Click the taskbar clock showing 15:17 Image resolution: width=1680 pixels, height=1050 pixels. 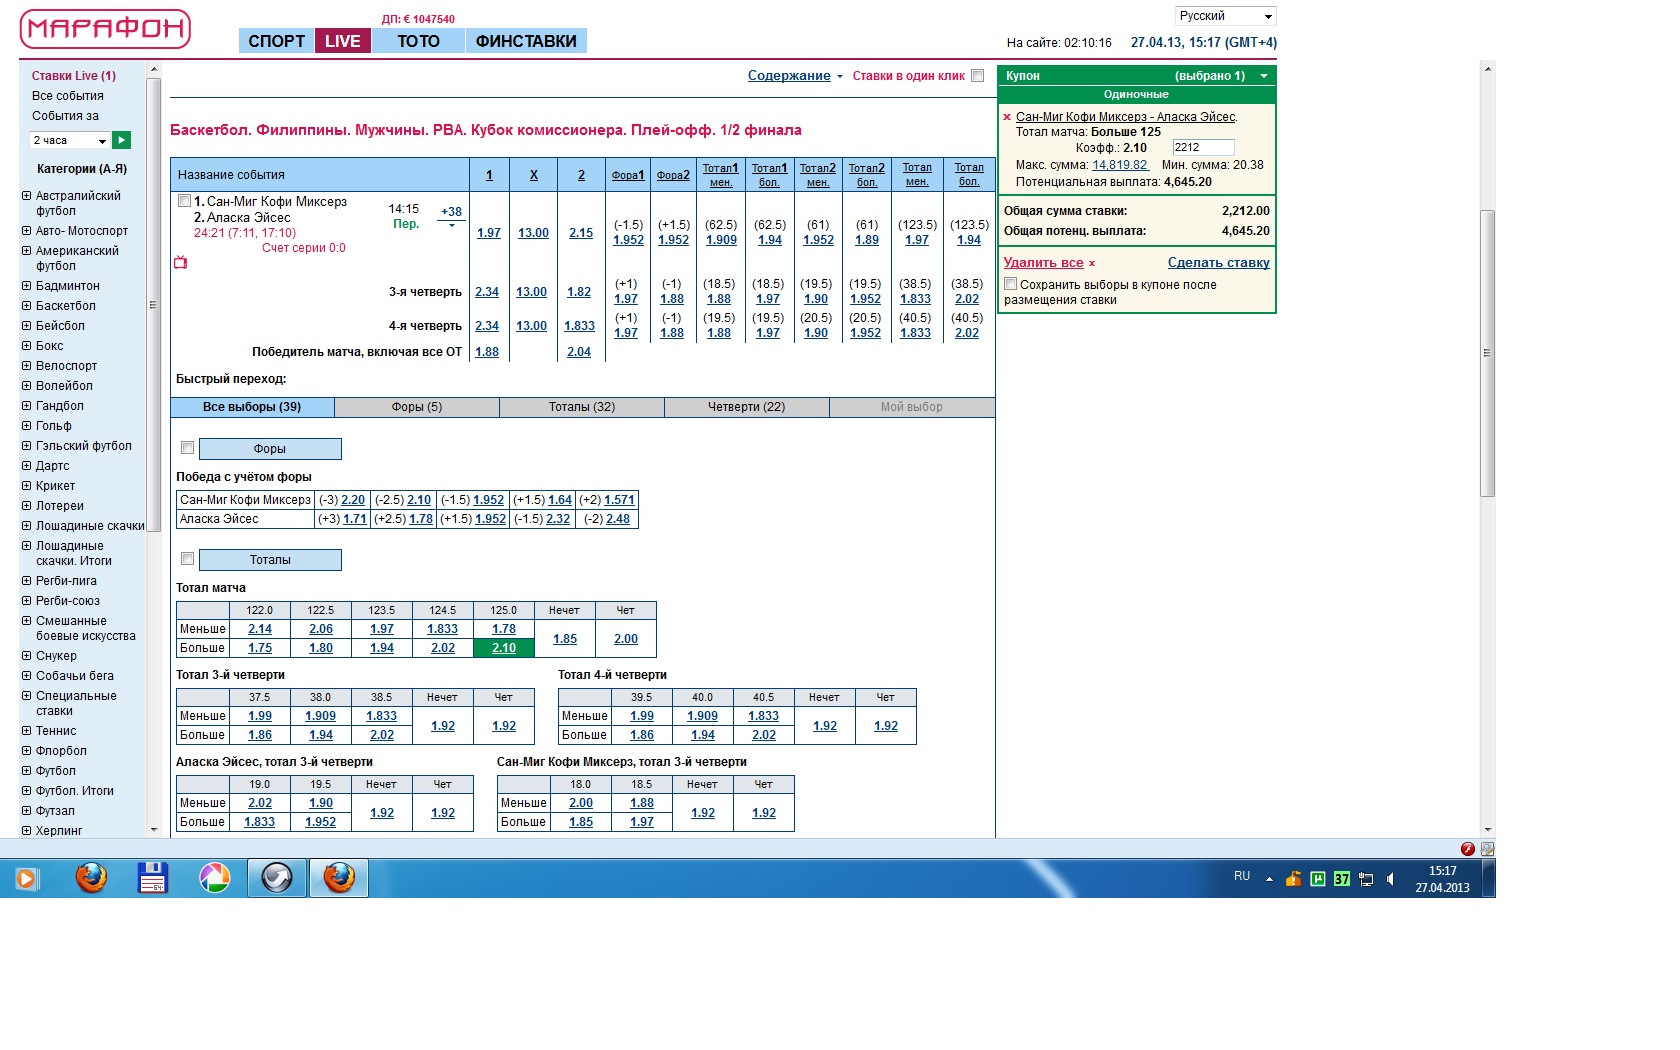coord(1443,879)
